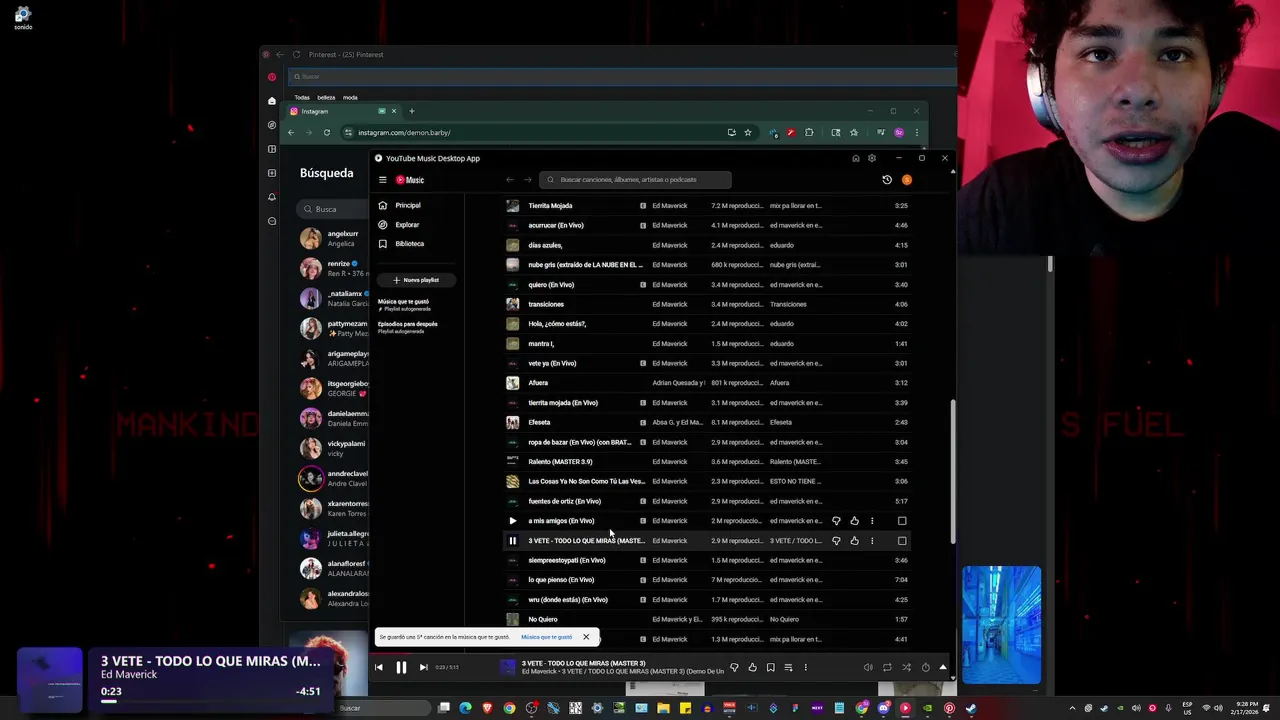Toggle shuffle in player bar
This screenshot has width=1280, height=720.
point(906,667)
